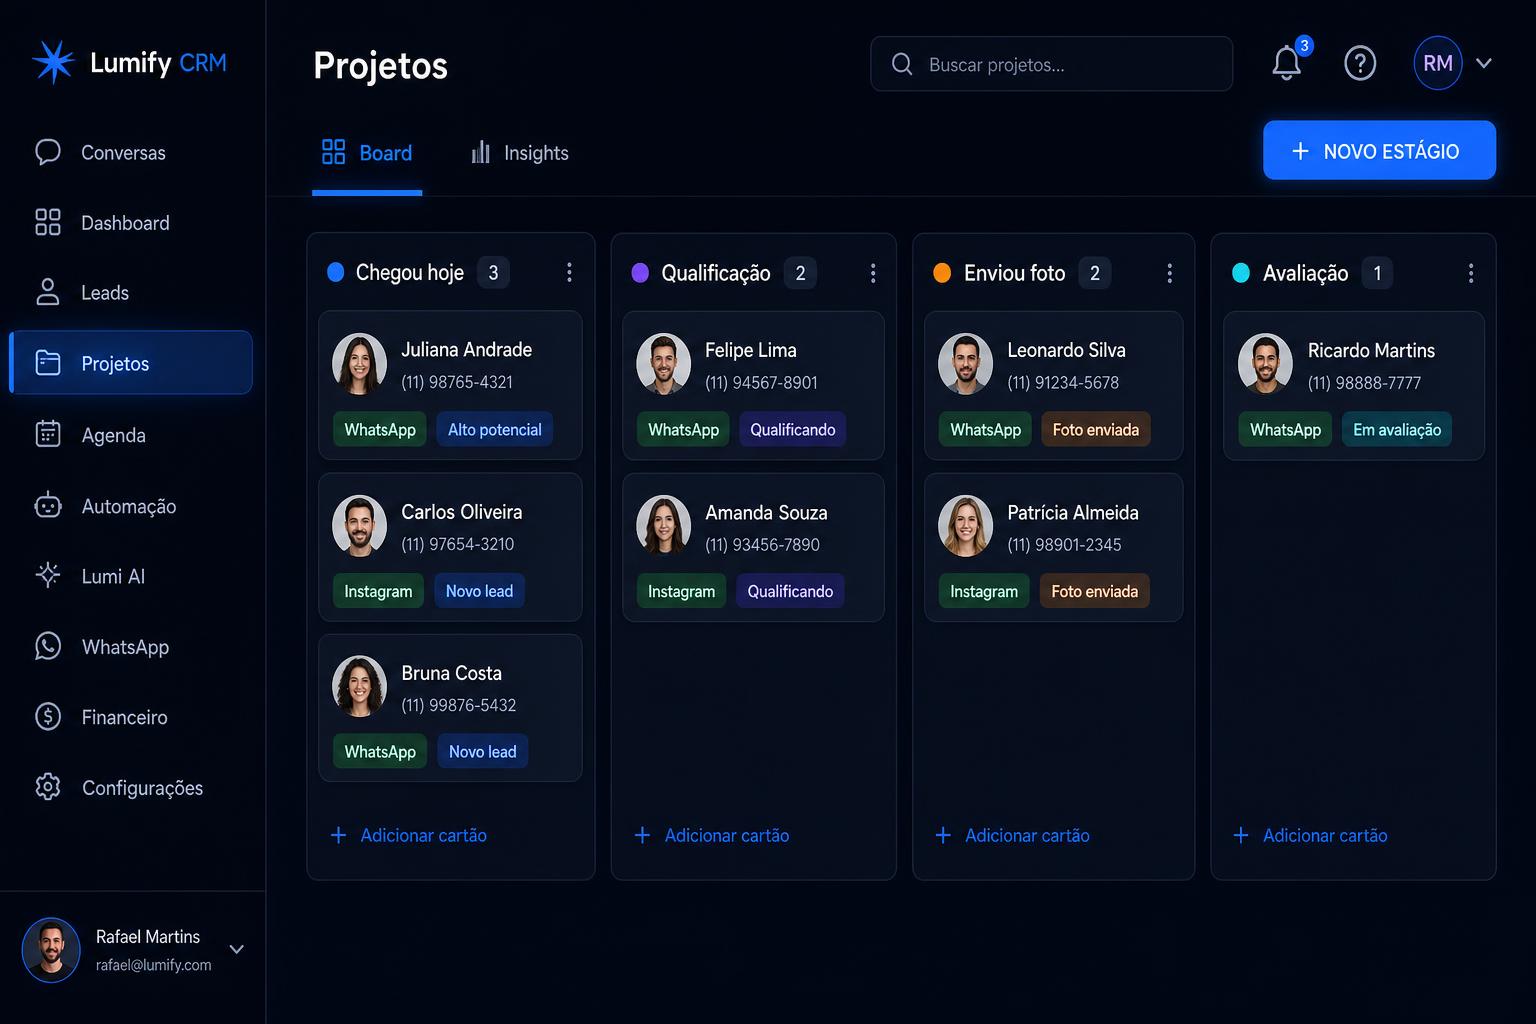
Task: Open Leads in the sidebar
Action: [x=131, y=292]
